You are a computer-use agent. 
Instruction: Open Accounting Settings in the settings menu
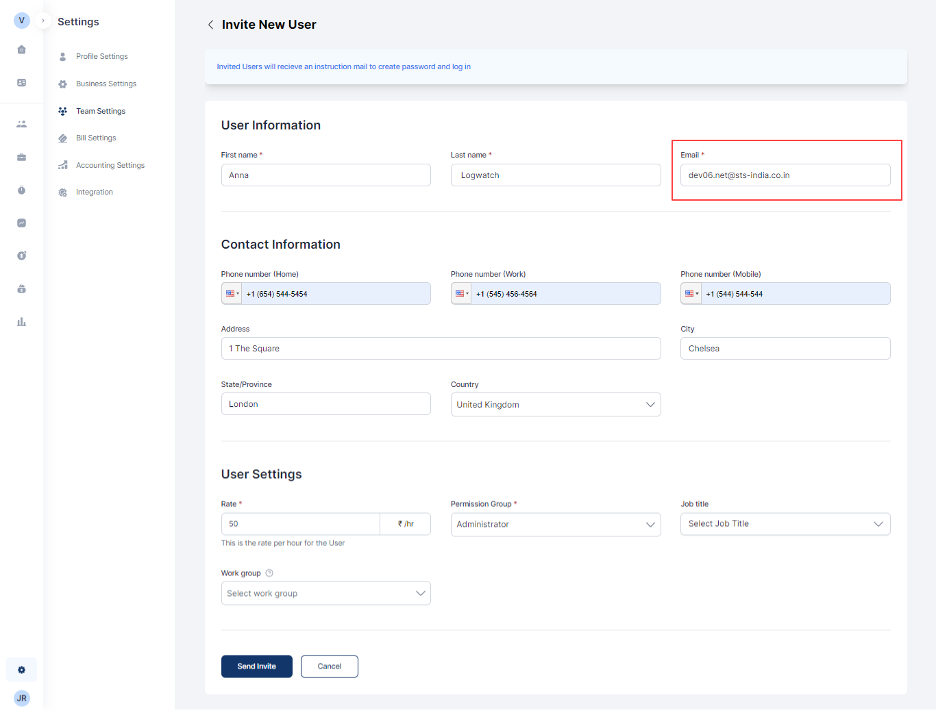[110, 166]
